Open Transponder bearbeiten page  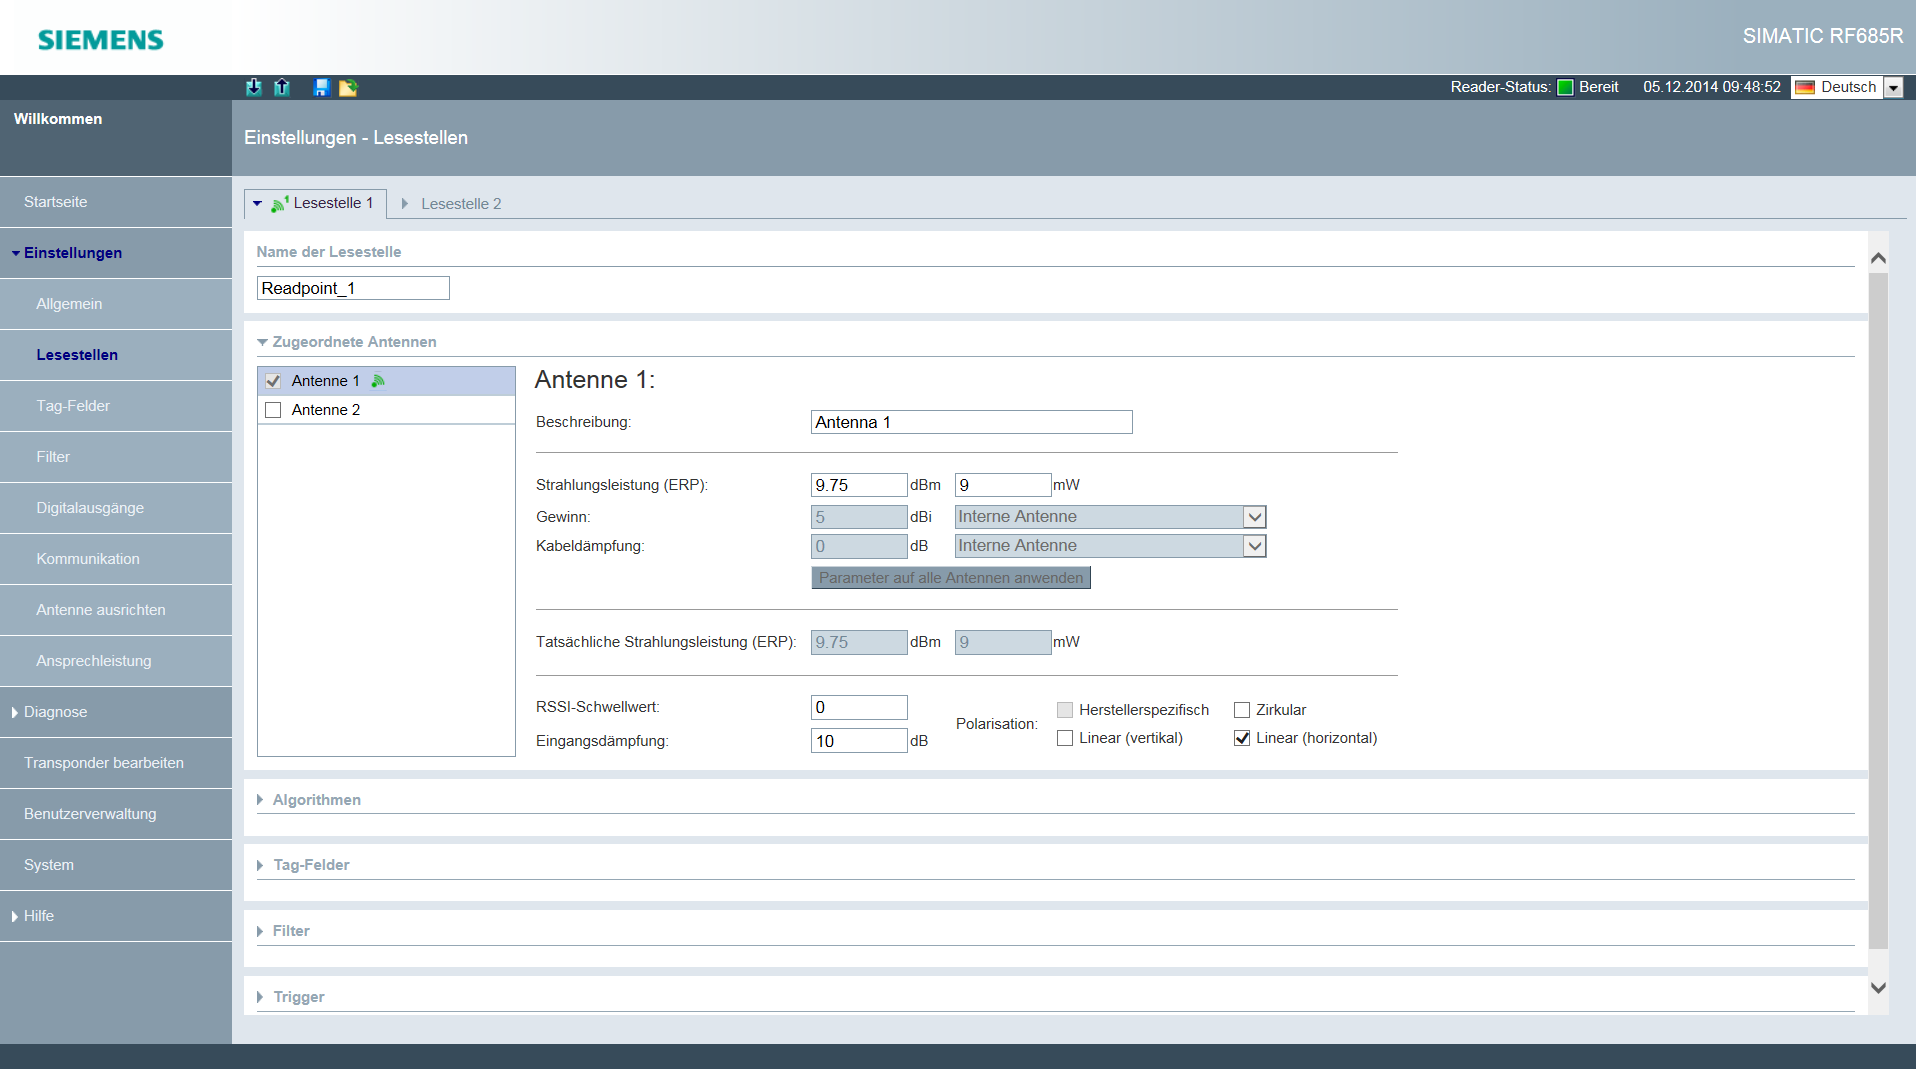(x=116, y=763)
